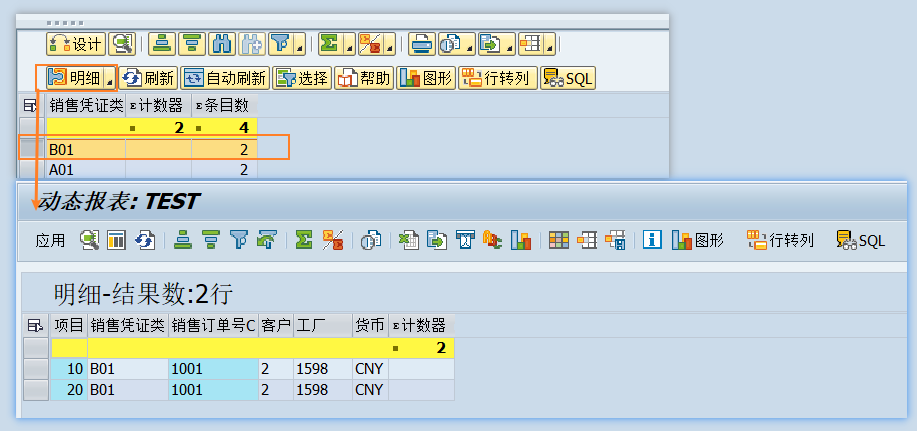The height and width of the screenshot is (431, 917).
Task: Click the 计数器 header in summary table
Action: (x=158, y=105)
